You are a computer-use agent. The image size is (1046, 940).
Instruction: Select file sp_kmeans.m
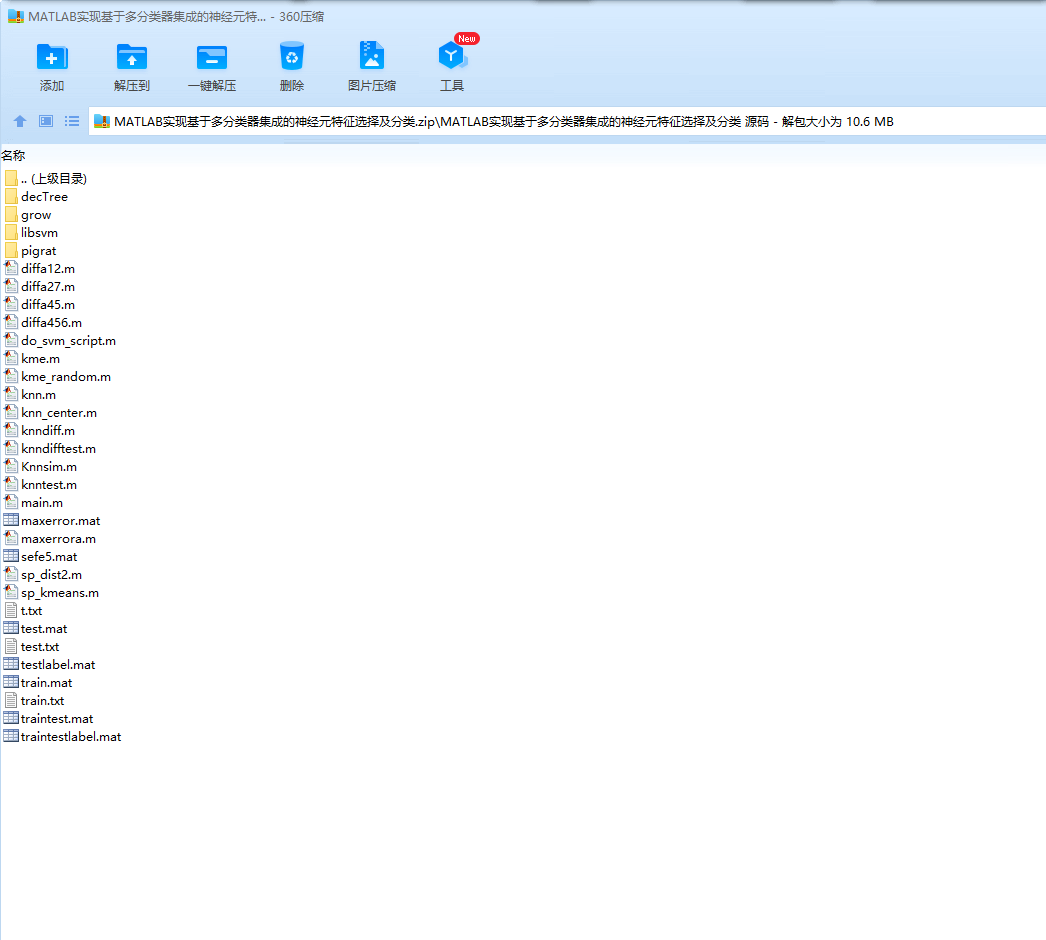51,593
